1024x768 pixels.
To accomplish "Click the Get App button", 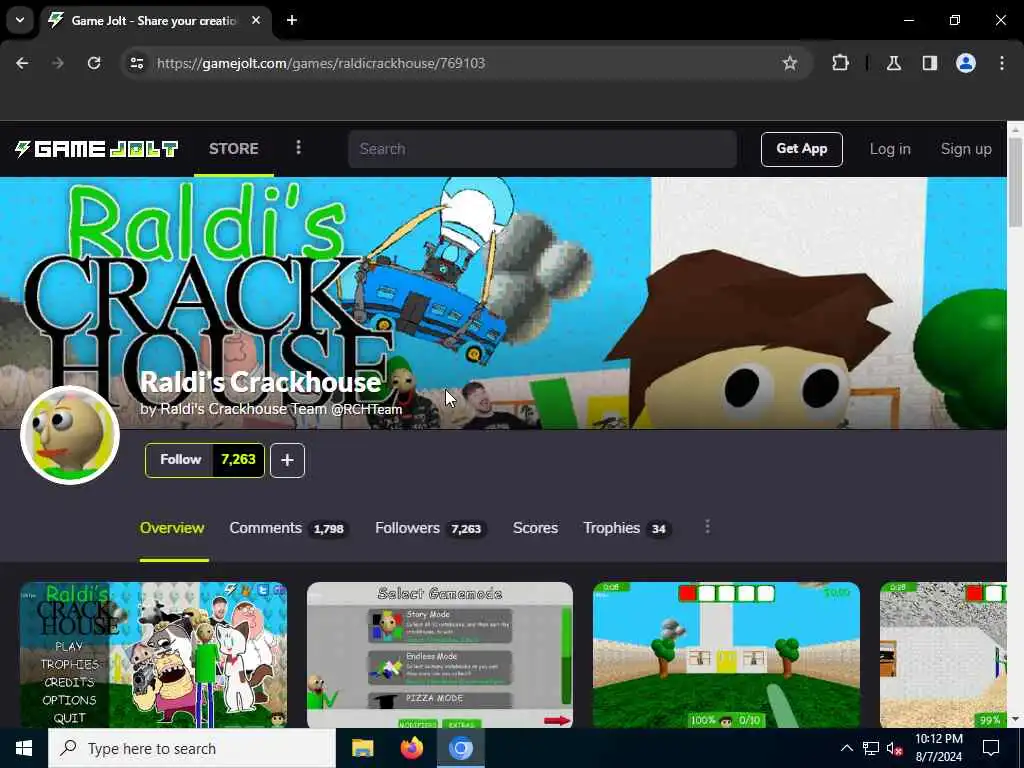I will [801, 149].
